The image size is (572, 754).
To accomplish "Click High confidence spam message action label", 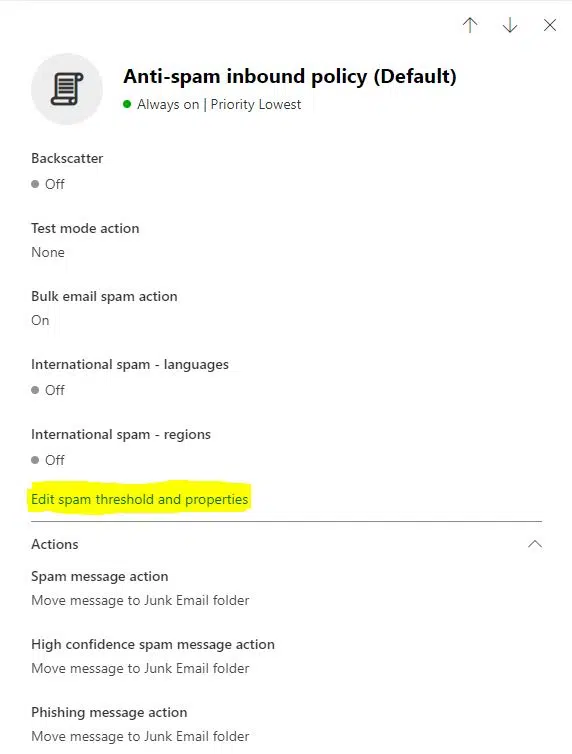I will coord(153,644).
